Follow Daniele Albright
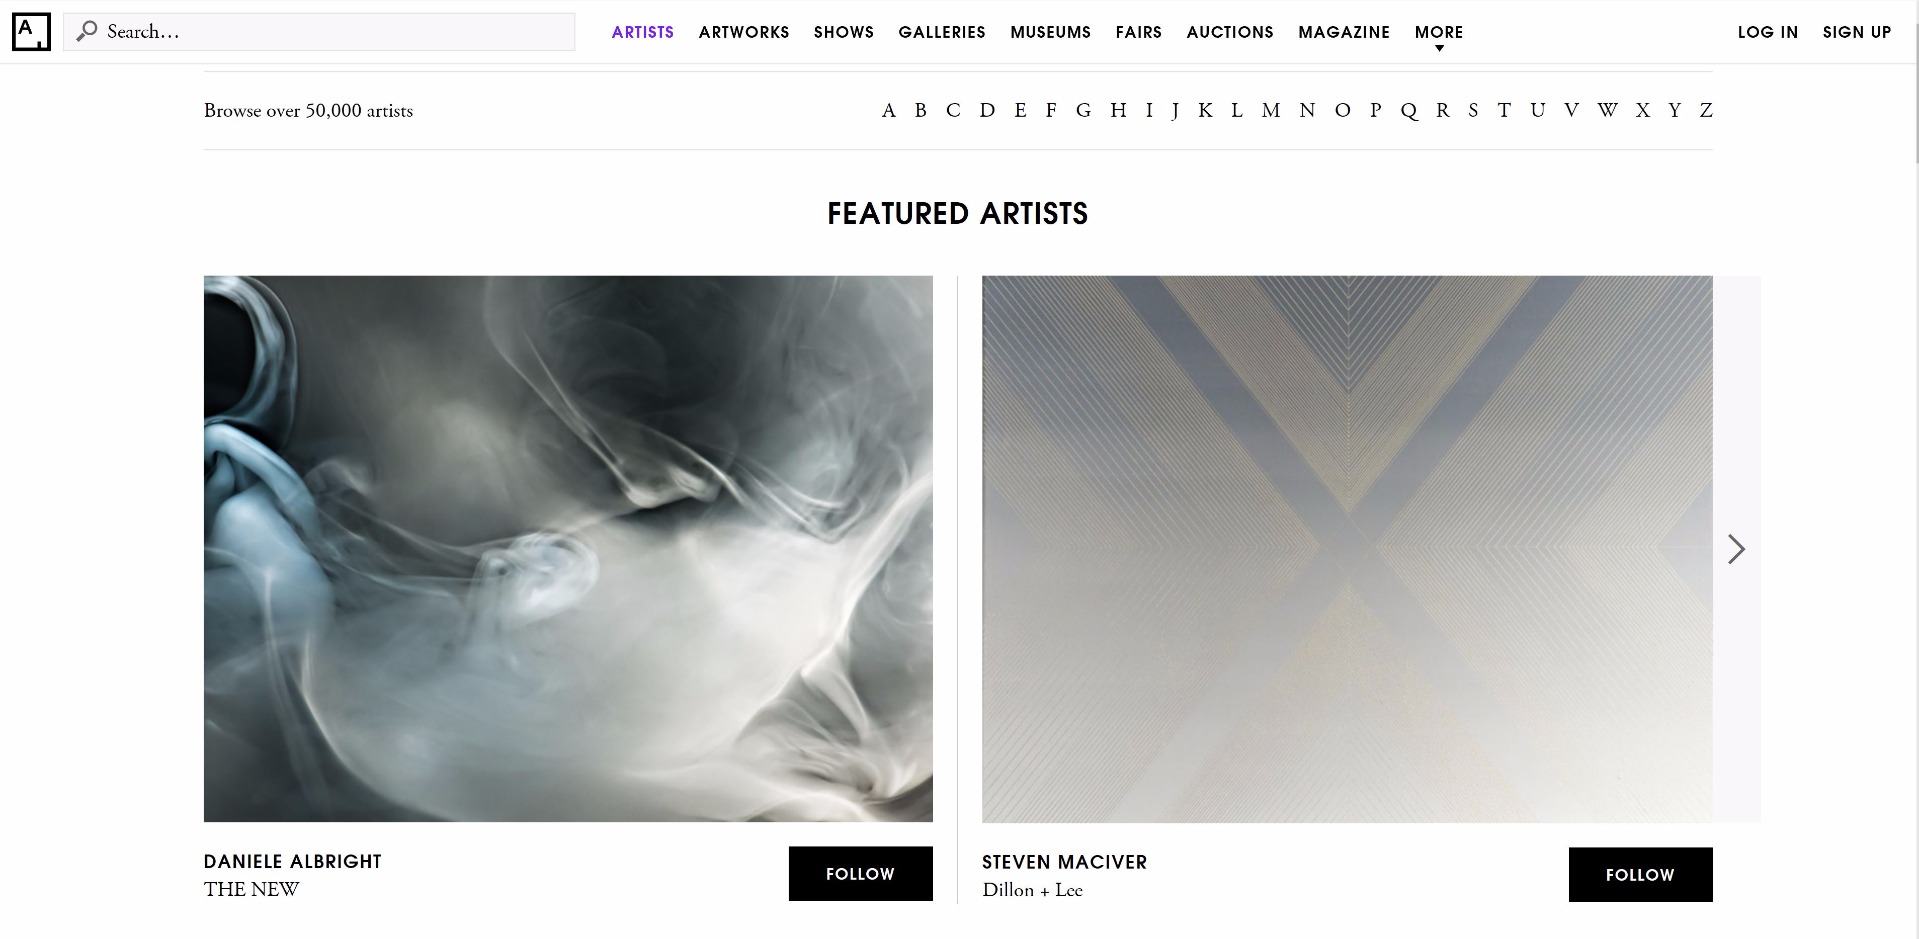 coord(860,874)
